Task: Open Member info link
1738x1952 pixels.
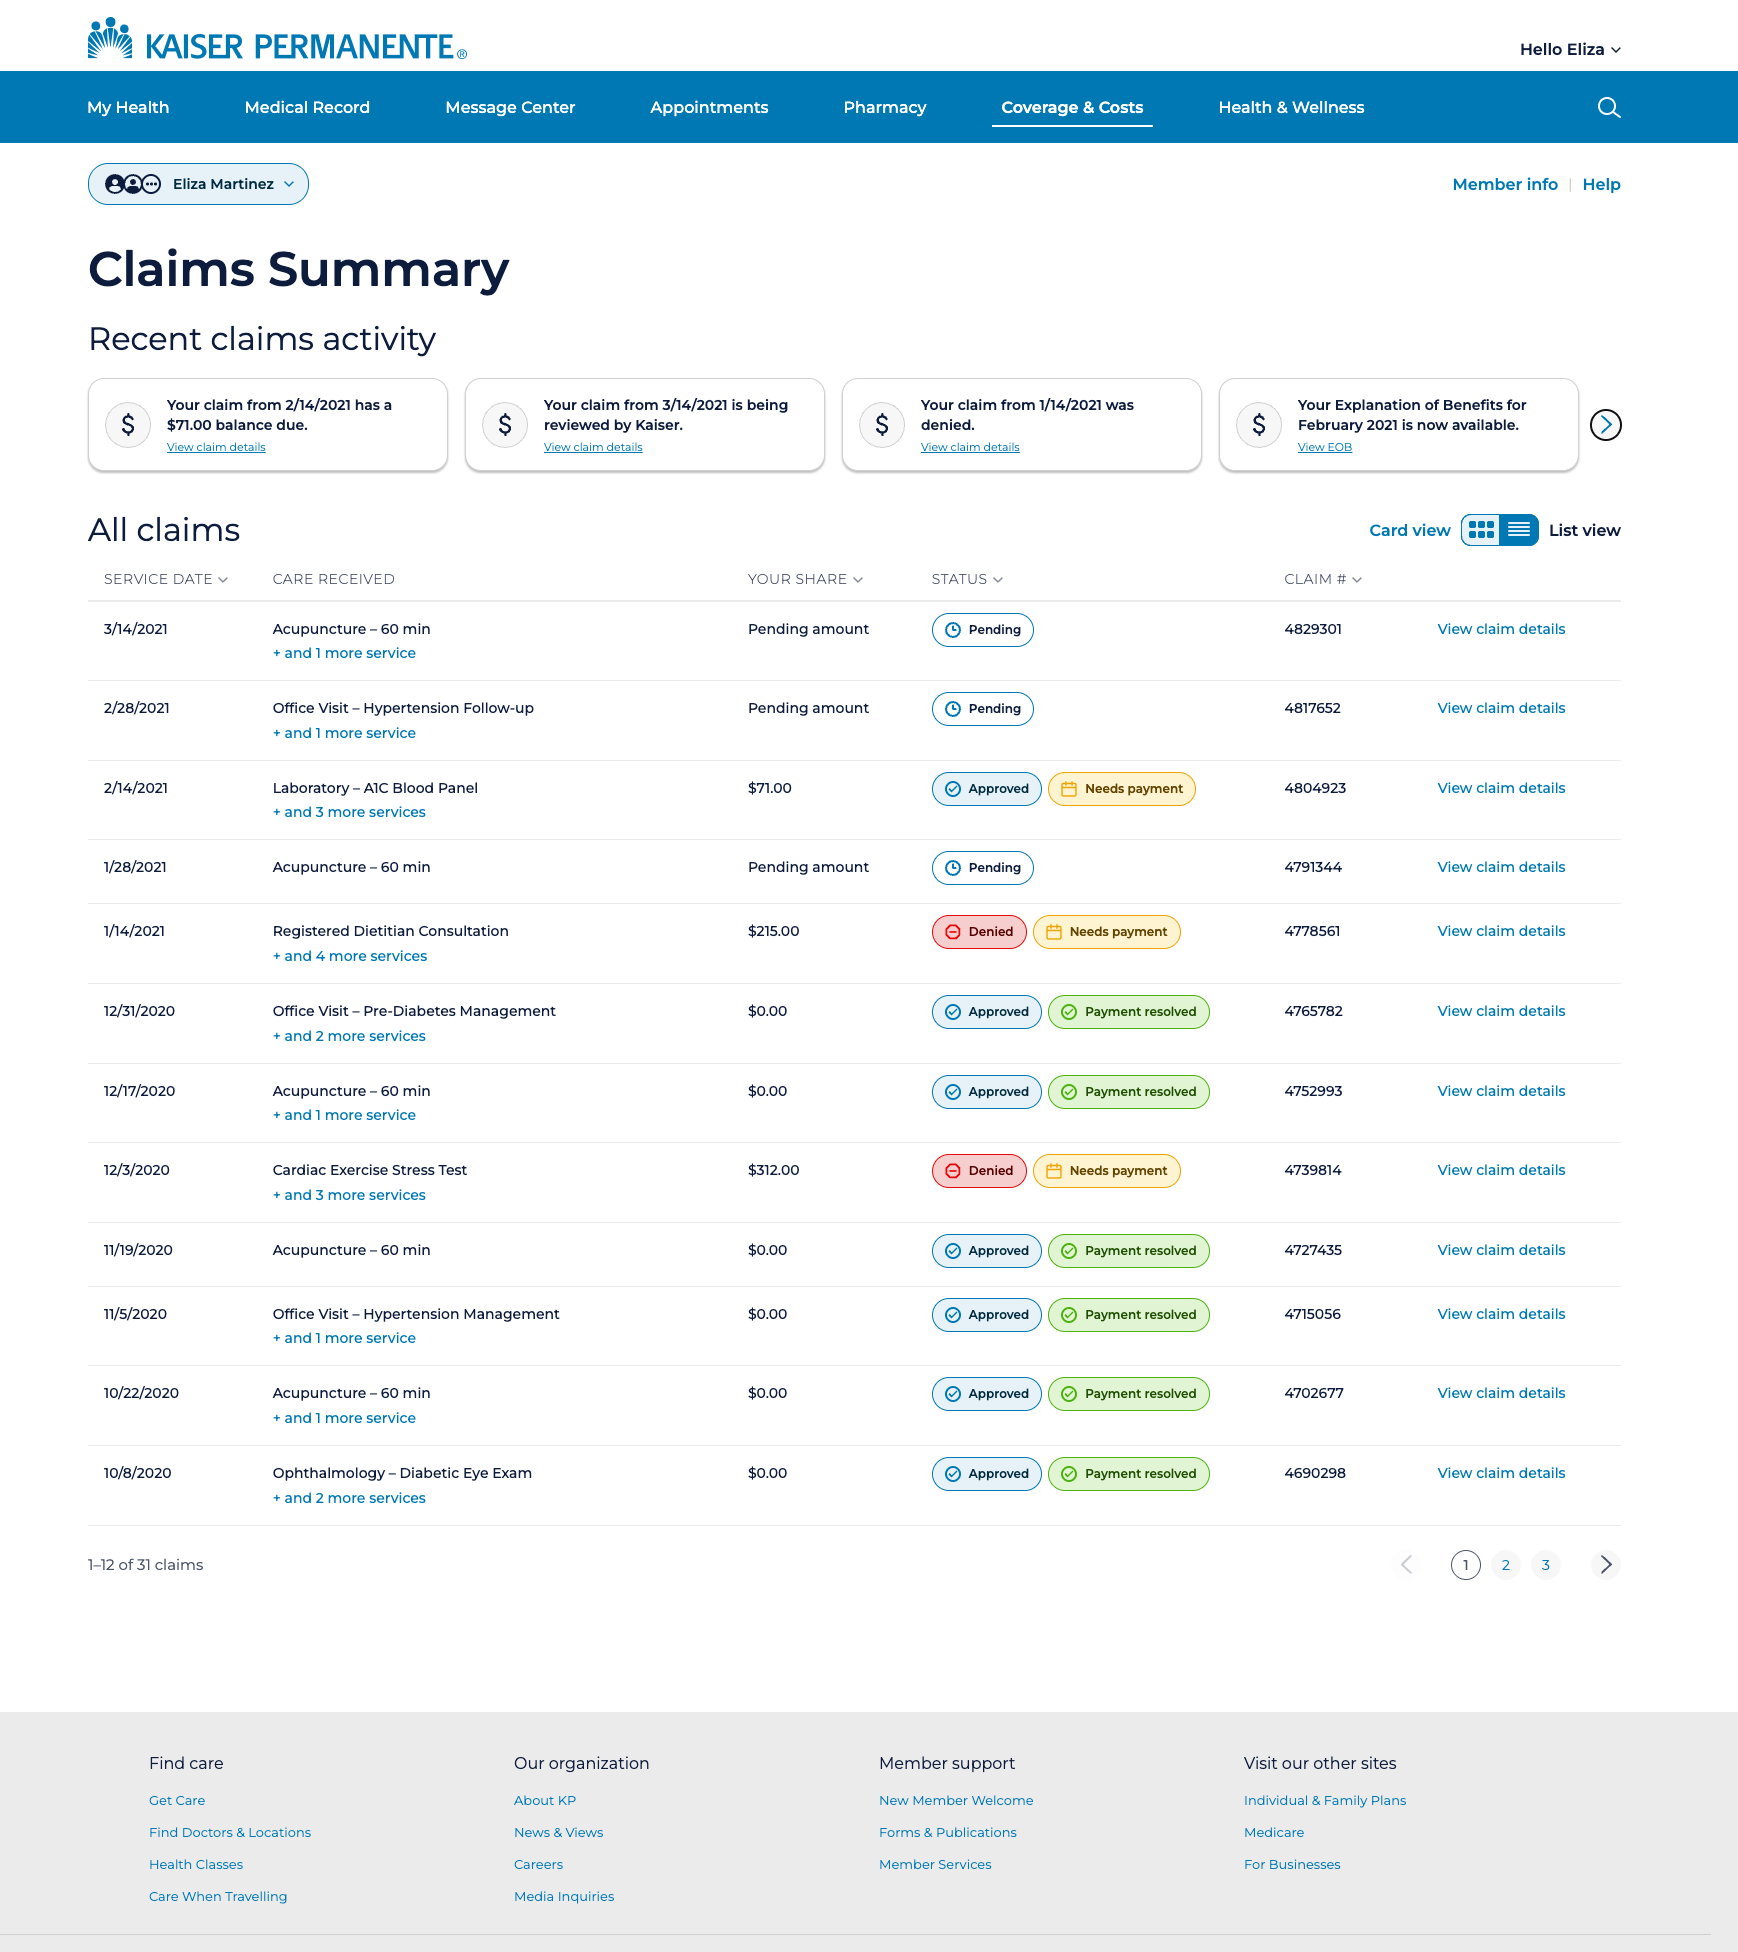Action: coord(1505,184)
